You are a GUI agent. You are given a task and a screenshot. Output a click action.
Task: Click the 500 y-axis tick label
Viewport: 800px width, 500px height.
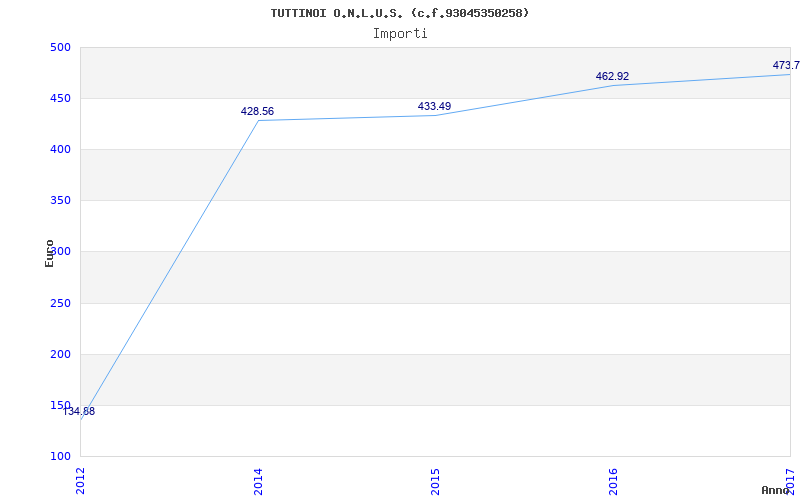(60, 47)
